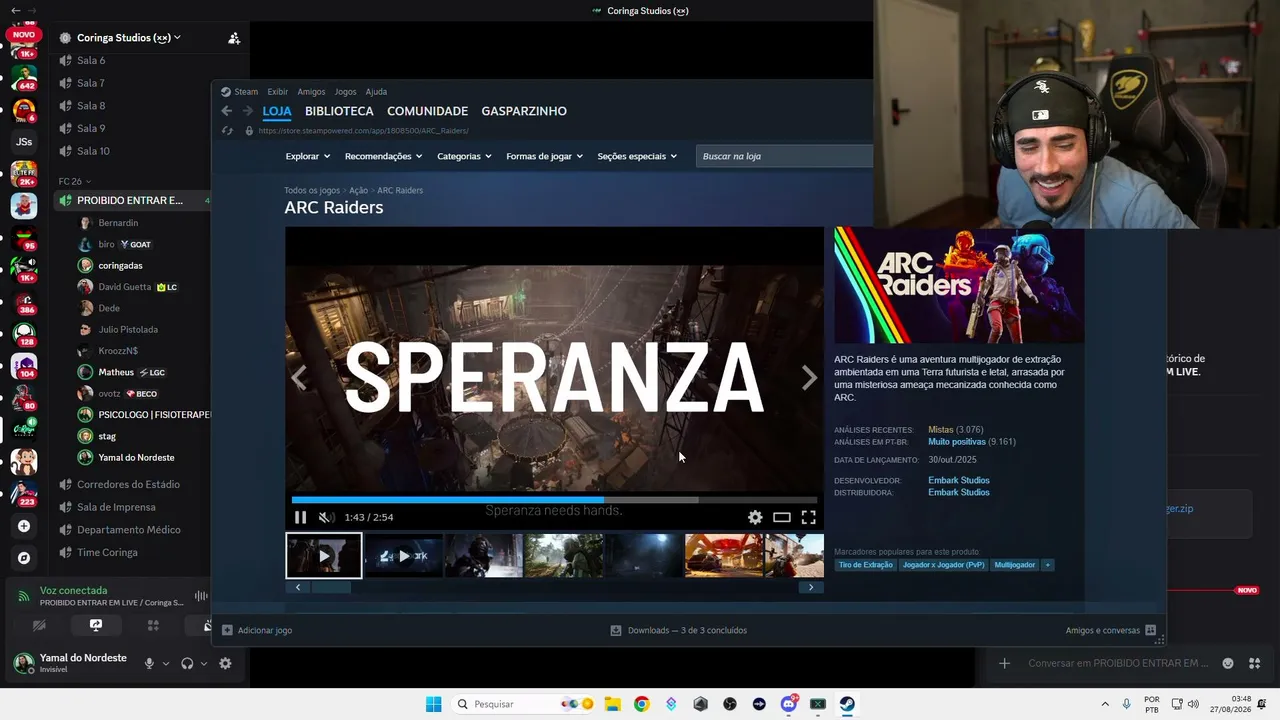Image resolution: width=1280 pixels, height=720 pixels.
Task: Click the media strip scrollbar handle
Action: click(331, 588)
